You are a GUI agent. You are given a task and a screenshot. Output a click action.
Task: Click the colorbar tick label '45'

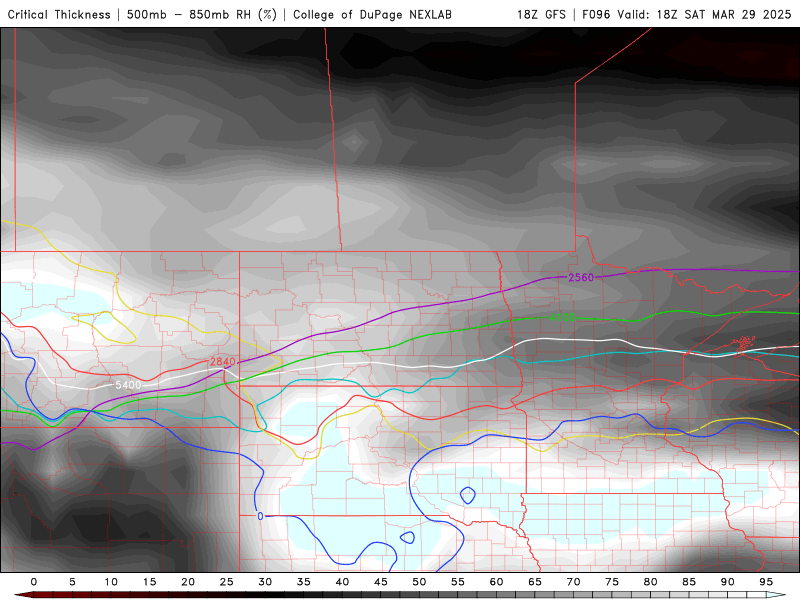(381, 582)
